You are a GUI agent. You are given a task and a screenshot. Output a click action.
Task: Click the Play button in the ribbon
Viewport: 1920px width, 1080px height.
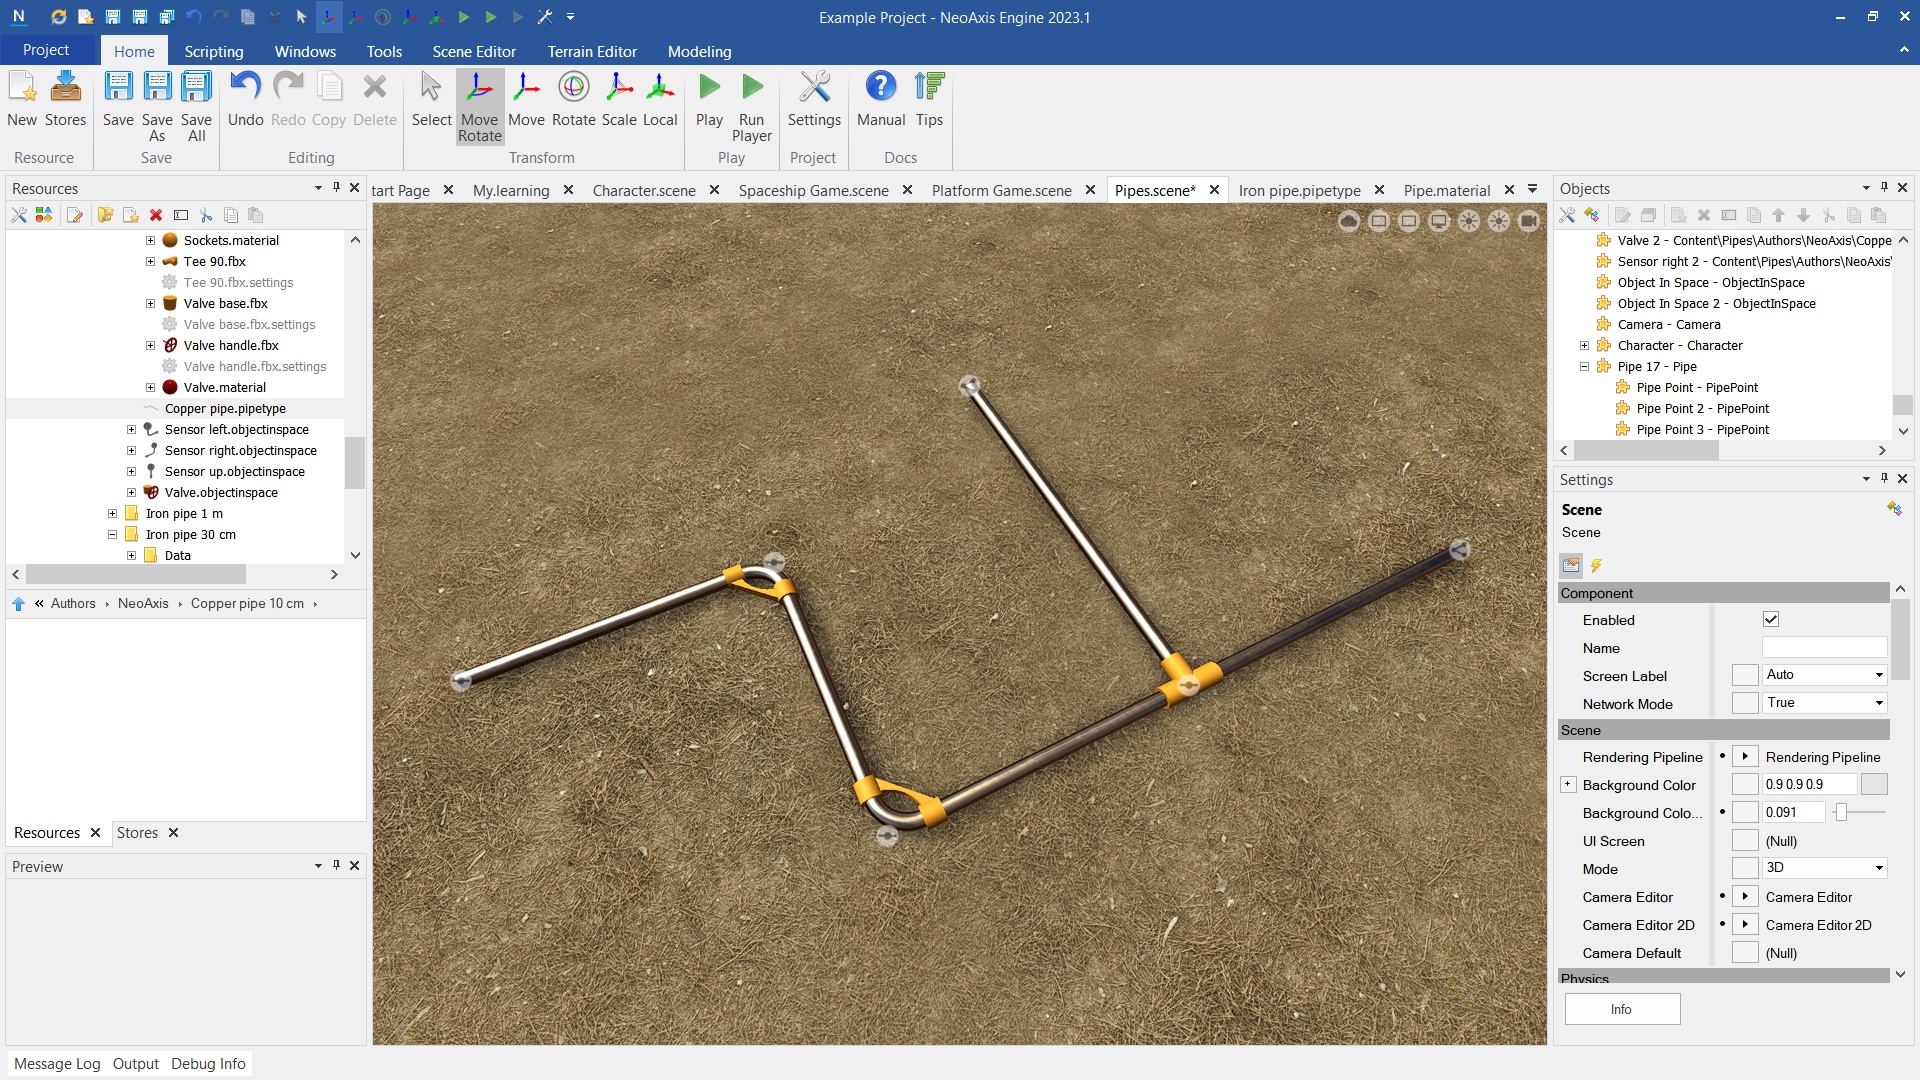click(709, 100)
